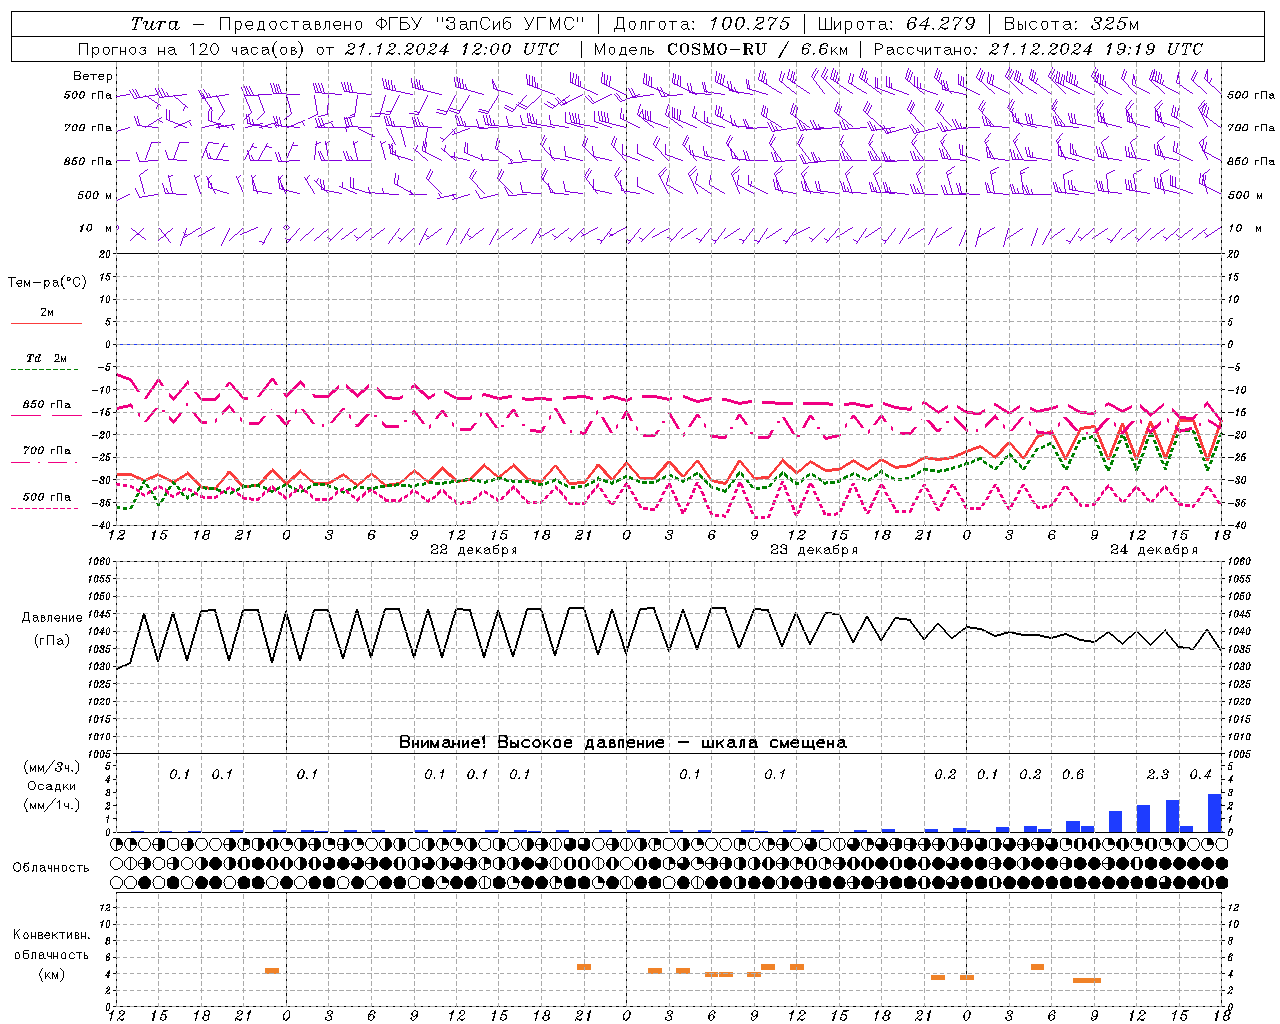
Task: Click the '500 м' wind level label on left
Action: [95, 195]
